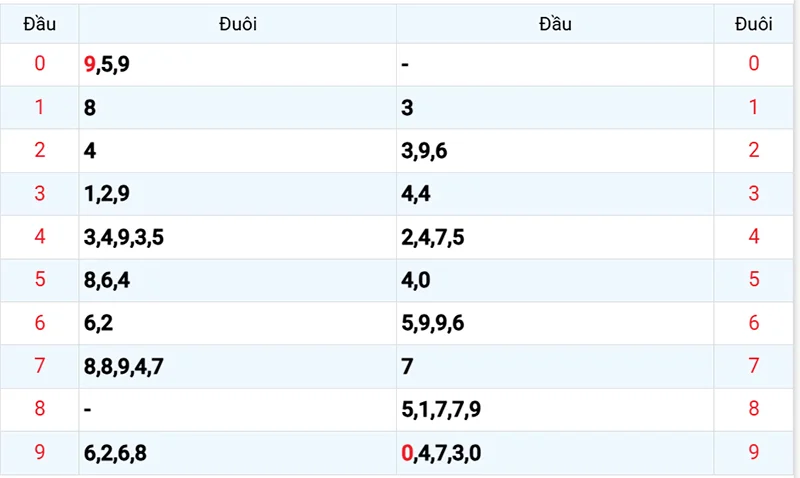Click the red 0 in 0,4,7,3,0
The width and height of the screenshot is (800, 478).
[407, 453]
